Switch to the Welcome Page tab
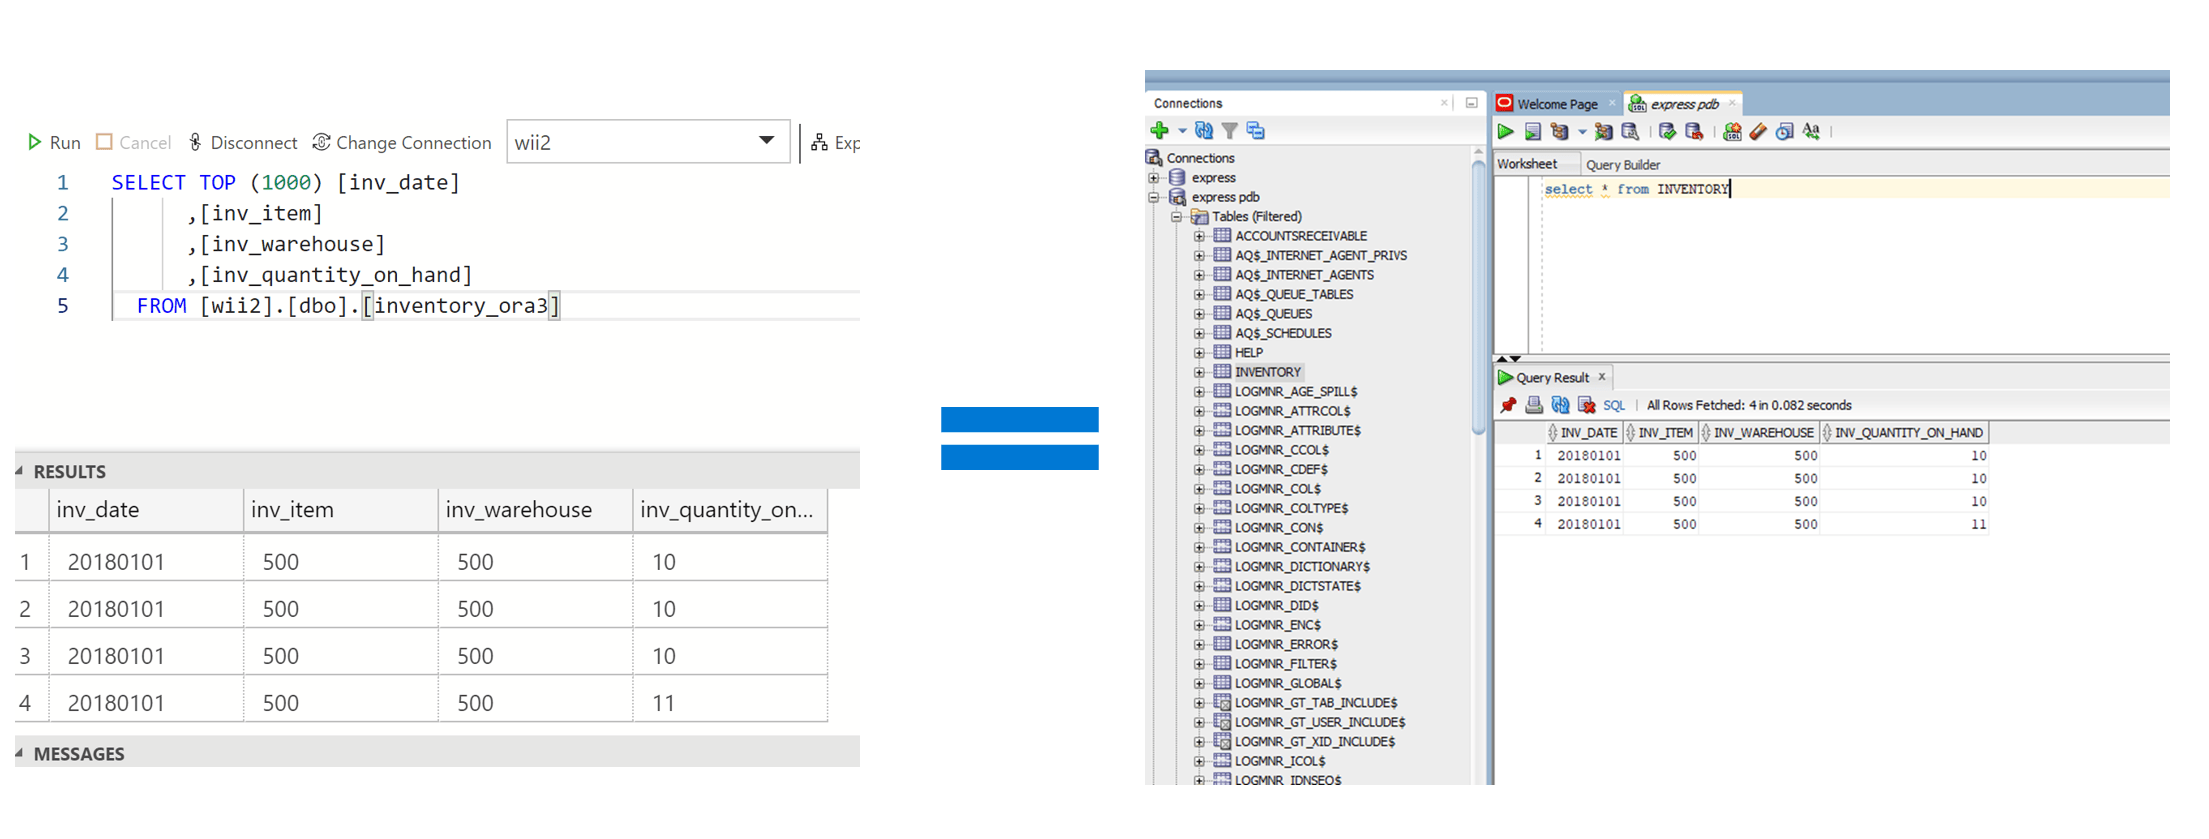This screenshot has height=839, width=2209. (x=1557, y=104)
